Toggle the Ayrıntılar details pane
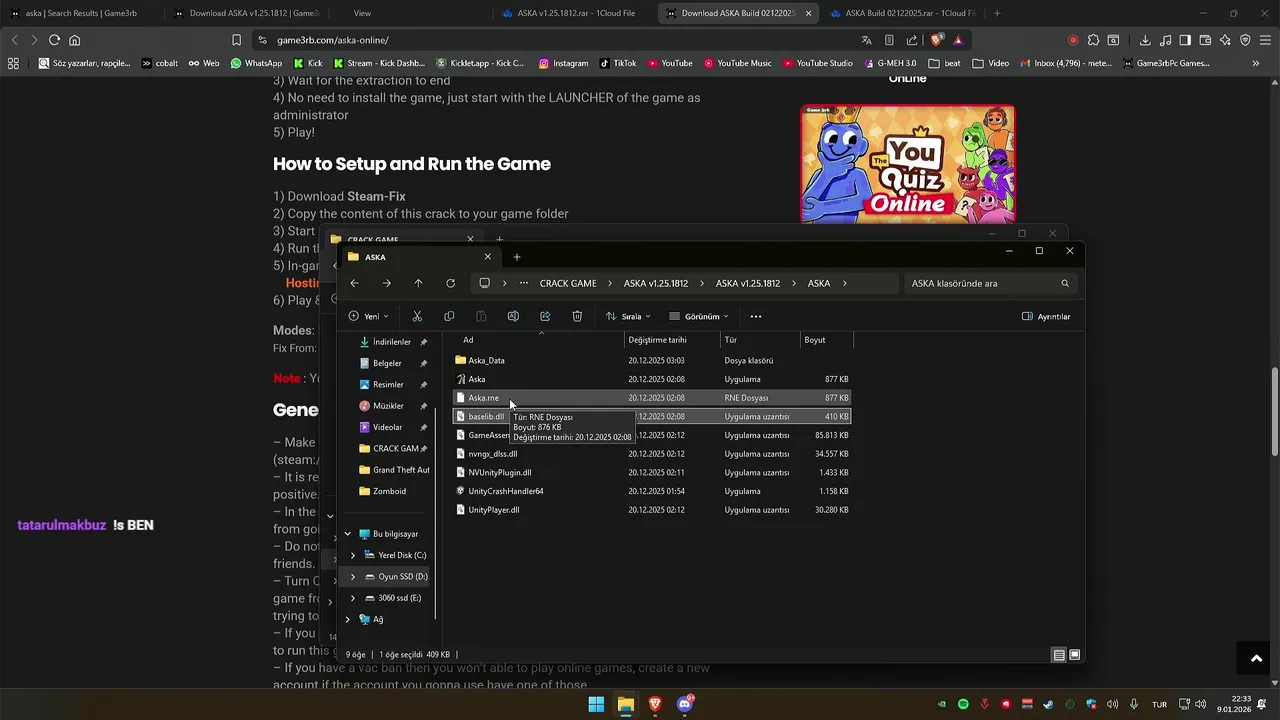Screen dimensions: 1280x720 [1046, 316]
